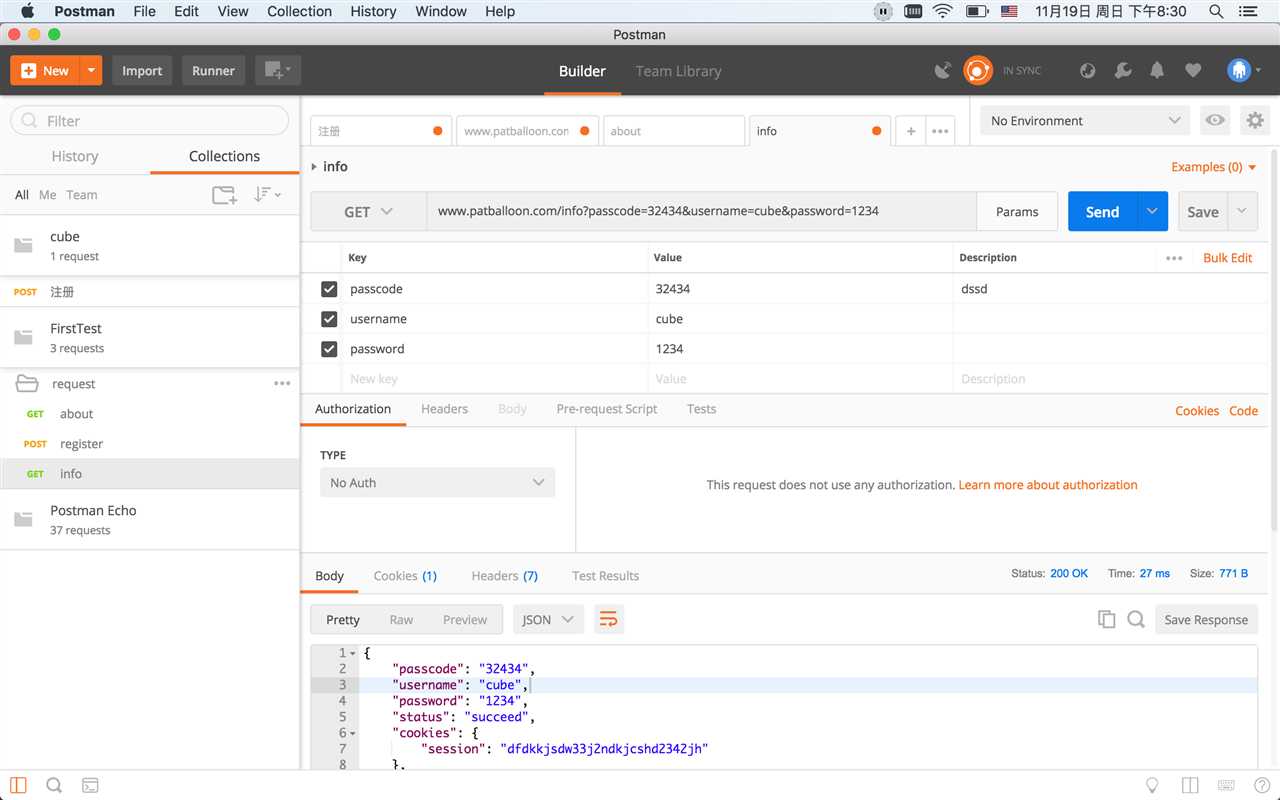Search the response with magnifier icon
The image size is (1280, 800).
(1136, 619)
